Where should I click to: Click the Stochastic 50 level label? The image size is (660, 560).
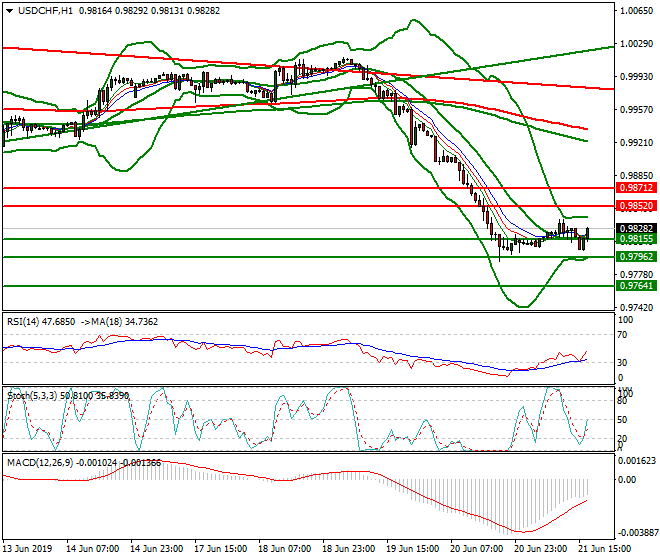622,420
